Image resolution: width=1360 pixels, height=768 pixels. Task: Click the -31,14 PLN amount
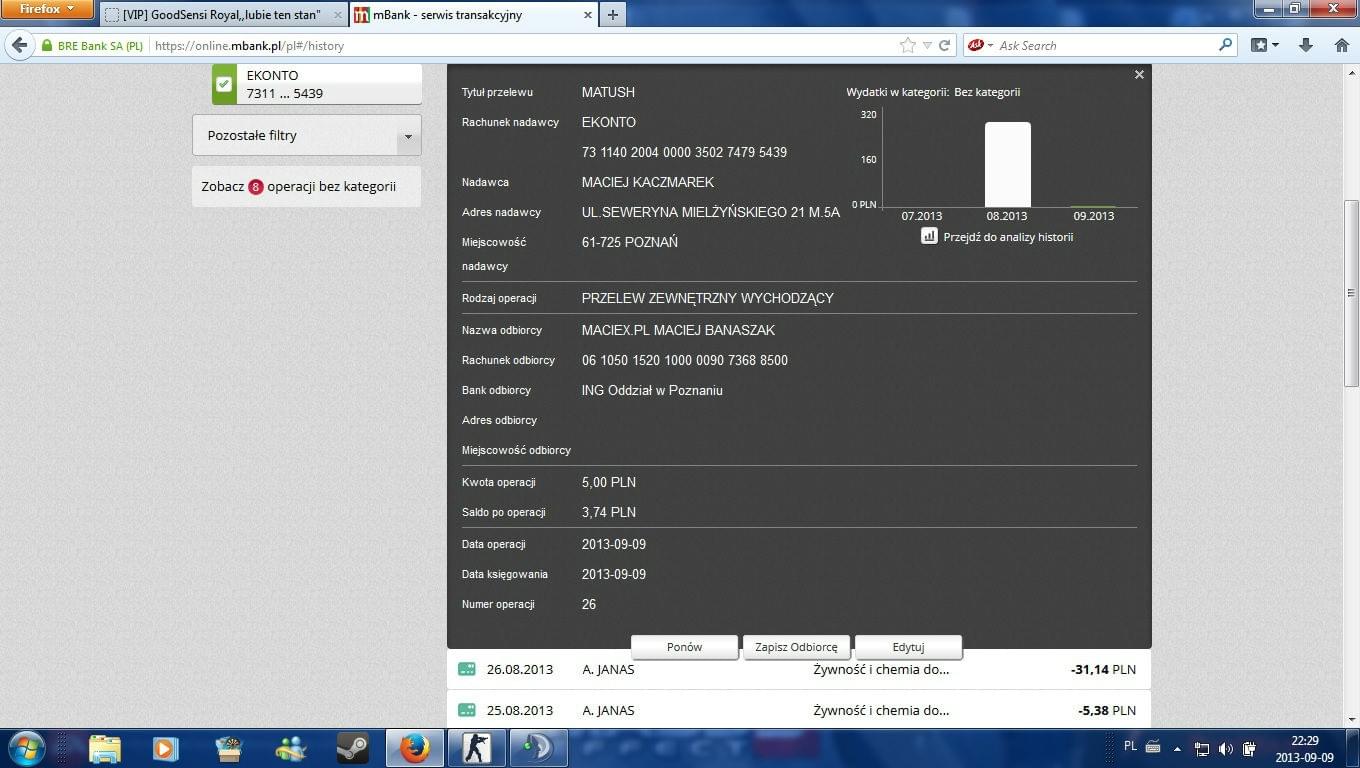pyautogui.click(x=1103, y=669)
